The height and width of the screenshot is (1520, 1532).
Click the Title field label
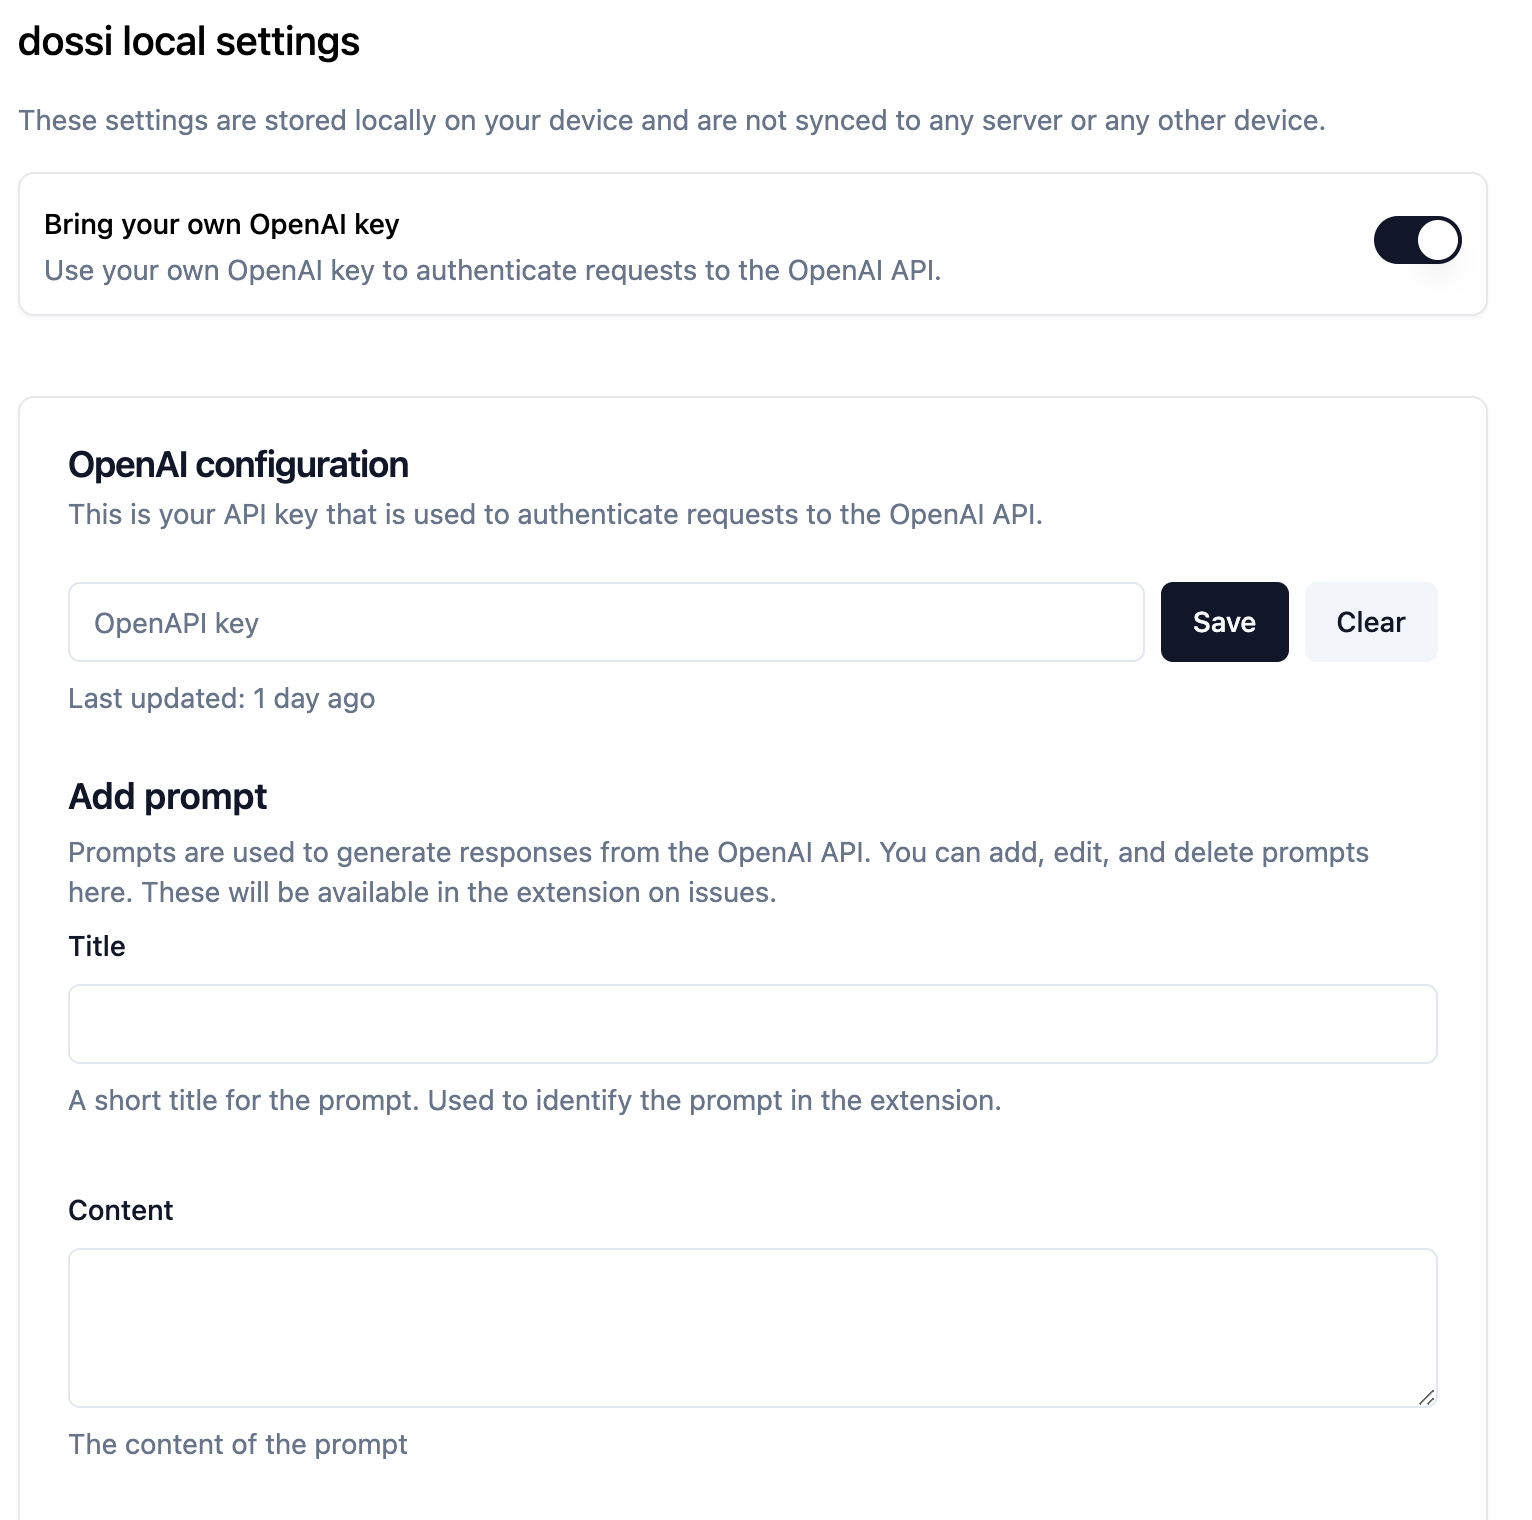pos(97,946)
